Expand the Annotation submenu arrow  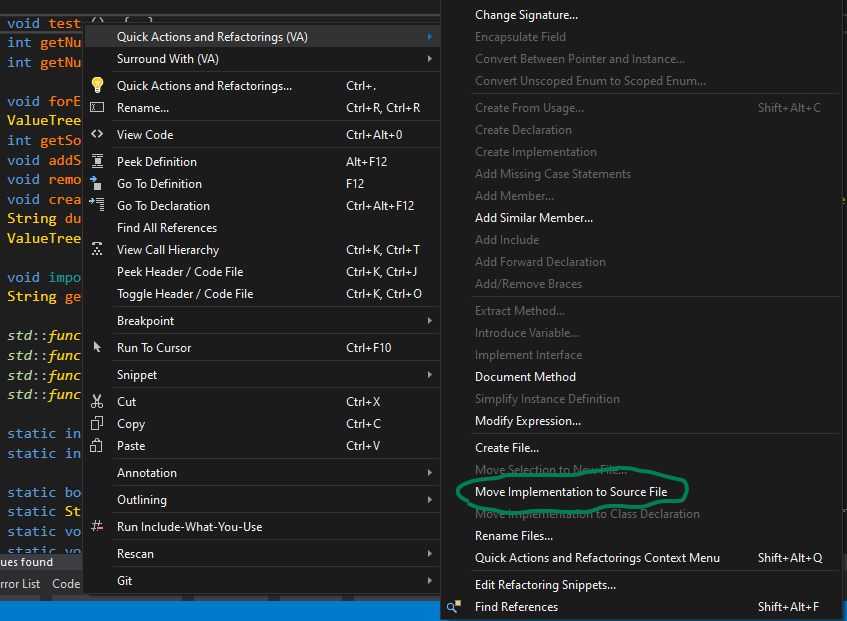click(x=429, y=472)
